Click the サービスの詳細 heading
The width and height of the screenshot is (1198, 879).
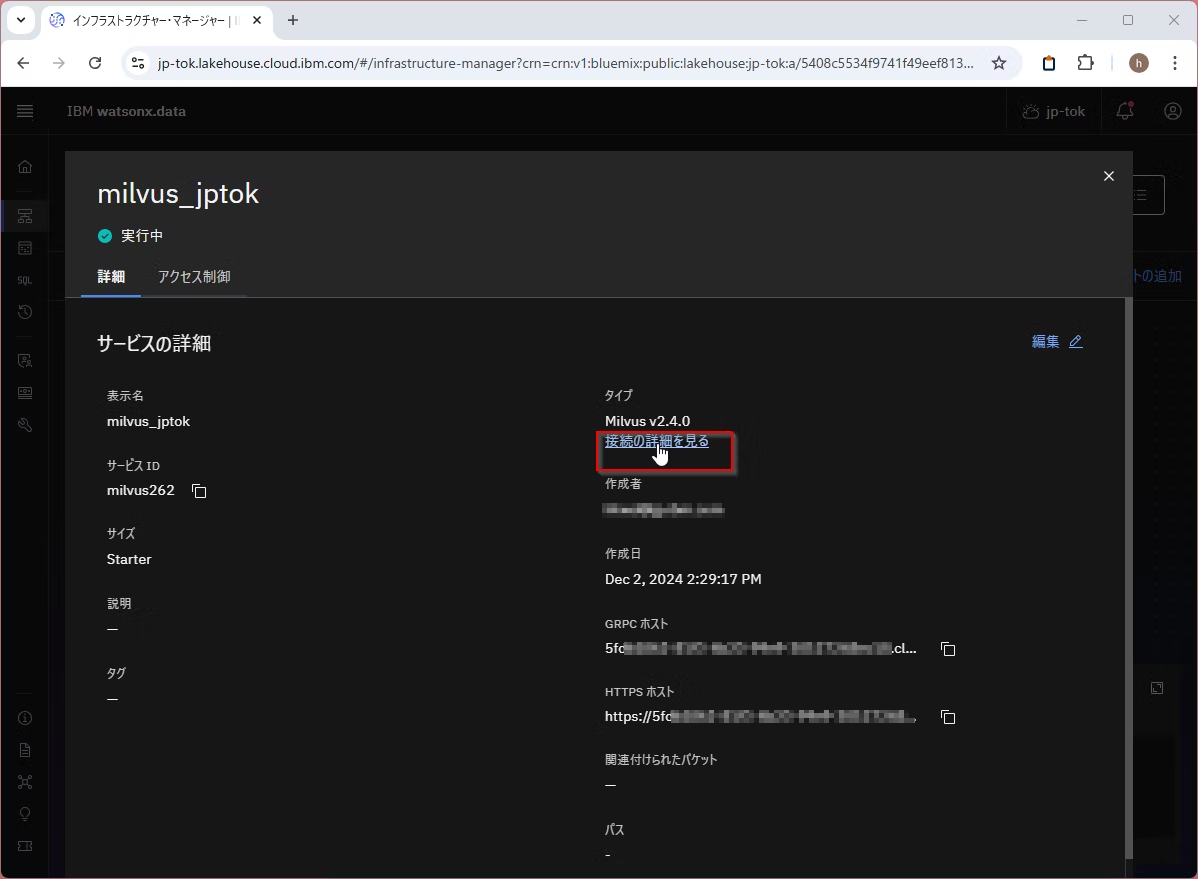pos(154,344)
